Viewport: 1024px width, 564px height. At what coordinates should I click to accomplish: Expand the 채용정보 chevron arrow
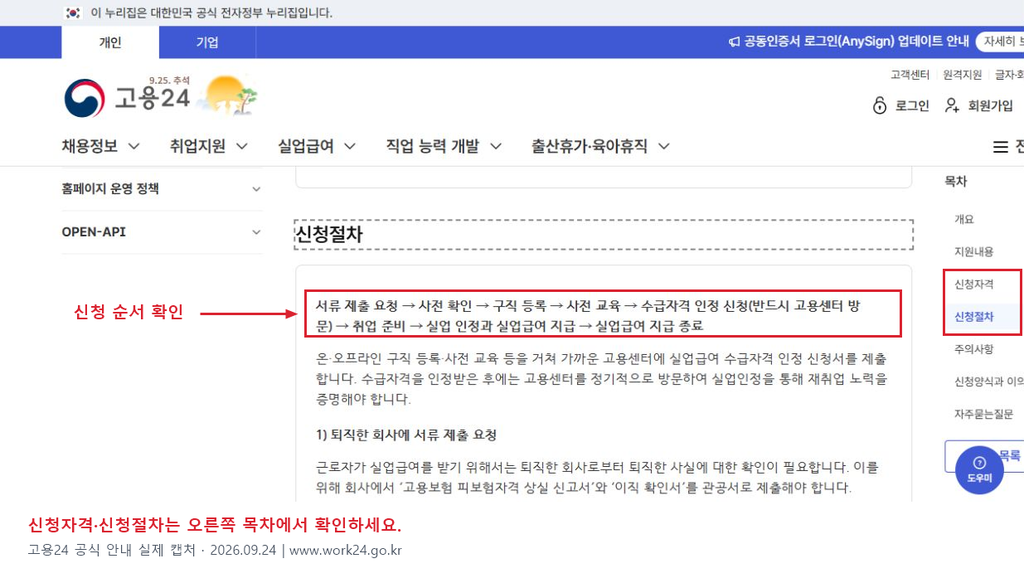[x=134, y=146]
